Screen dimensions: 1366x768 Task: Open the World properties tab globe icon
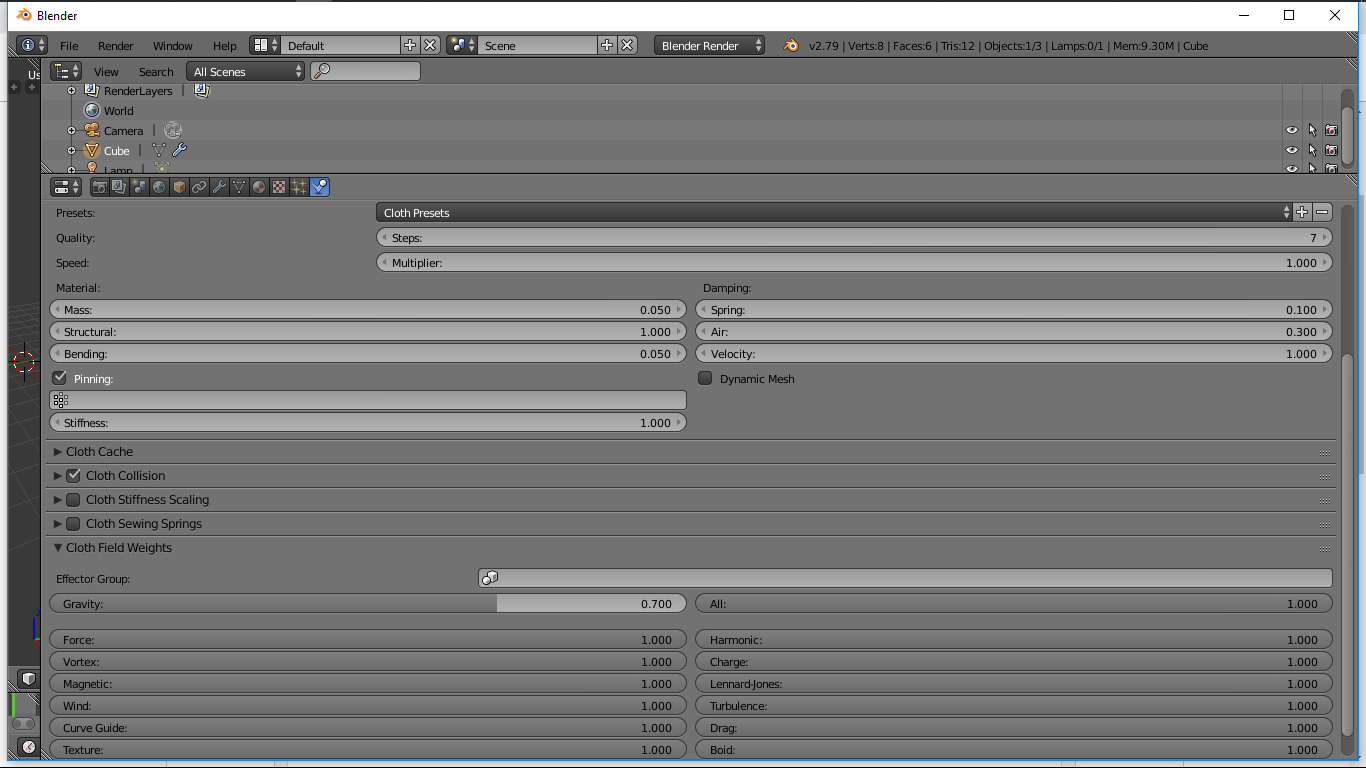(159, 187)
